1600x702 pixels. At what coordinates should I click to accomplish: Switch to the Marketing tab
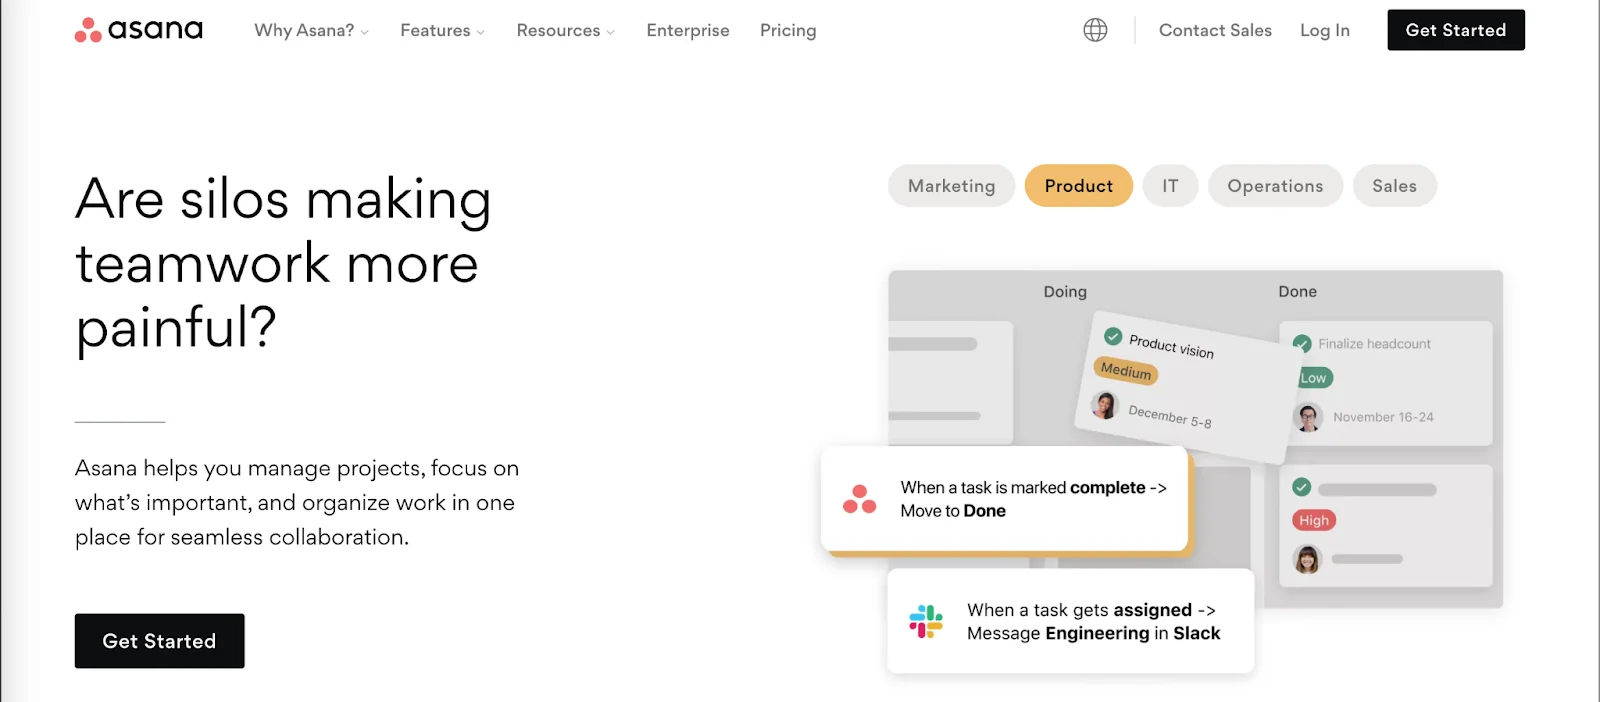(x=951, y=186)
